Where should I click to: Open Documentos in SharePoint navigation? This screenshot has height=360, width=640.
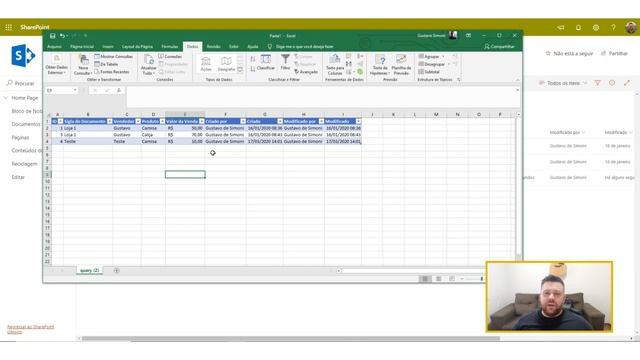26,124
